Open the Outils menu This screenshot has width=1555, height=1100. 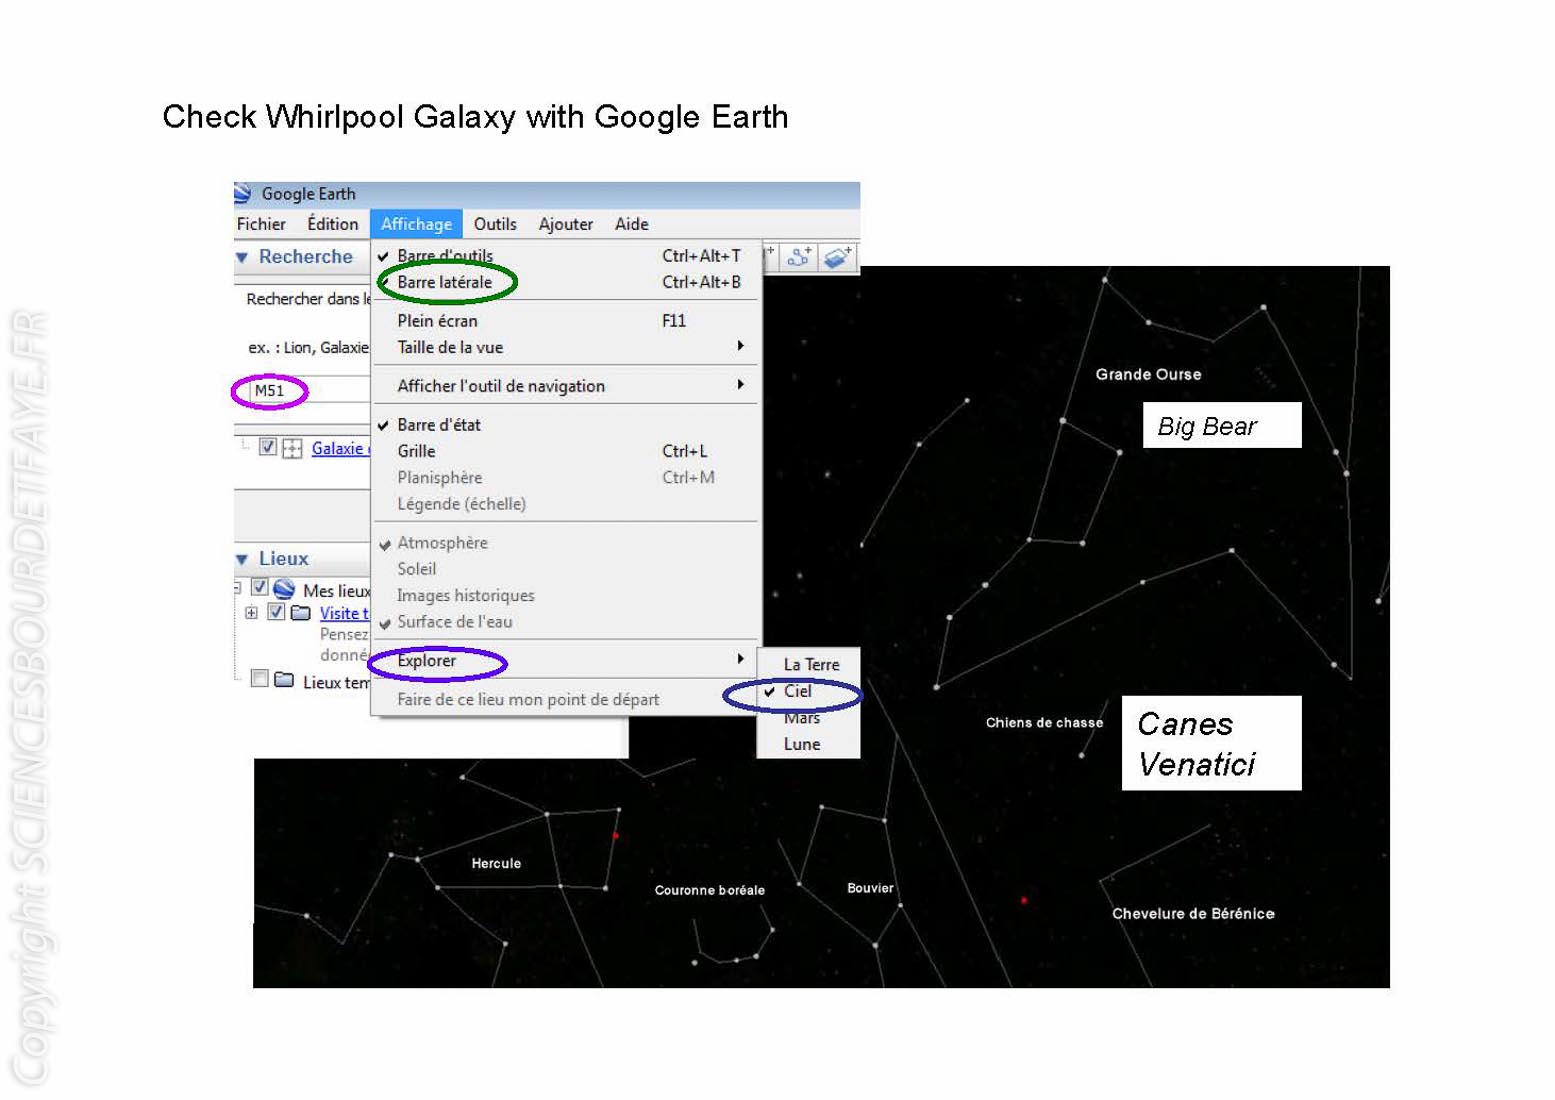[494, 224]
